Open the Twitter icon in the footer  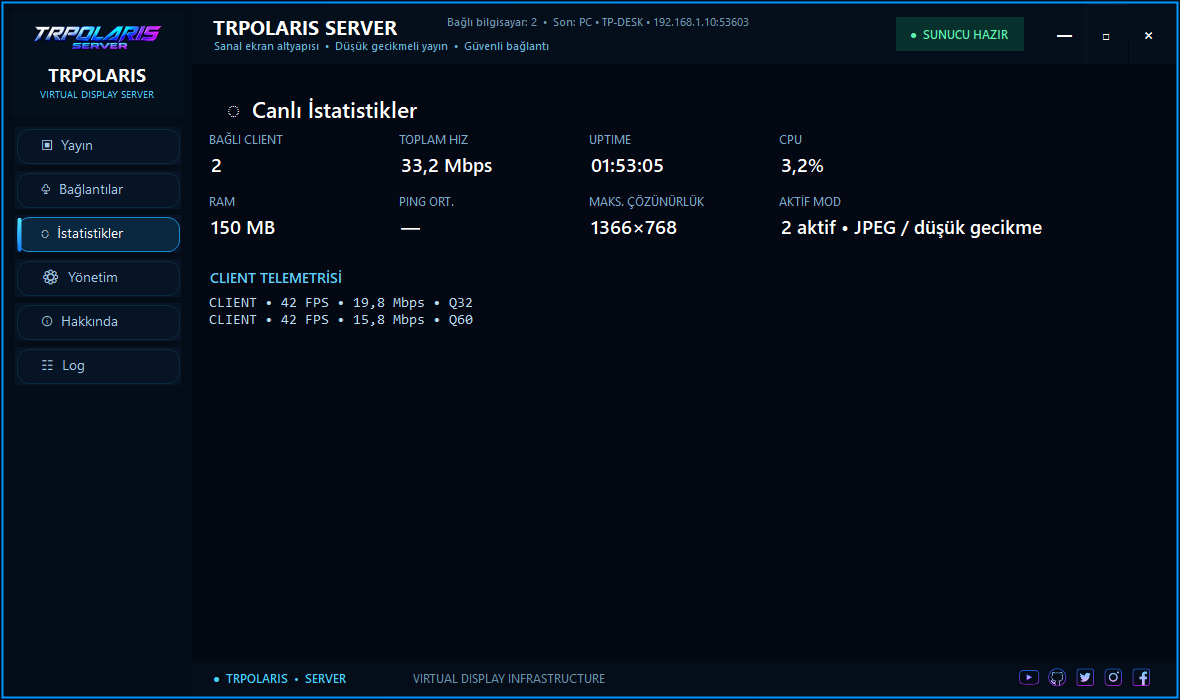click(x=1084, y=677)
